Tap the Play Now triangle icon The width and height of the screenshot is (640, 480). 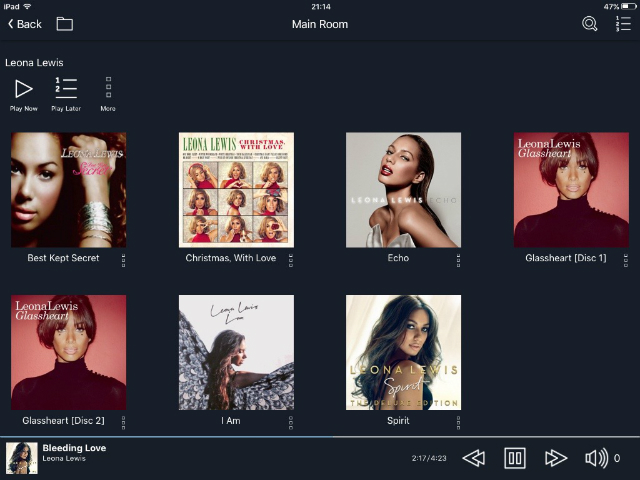(x=24, y=89)
